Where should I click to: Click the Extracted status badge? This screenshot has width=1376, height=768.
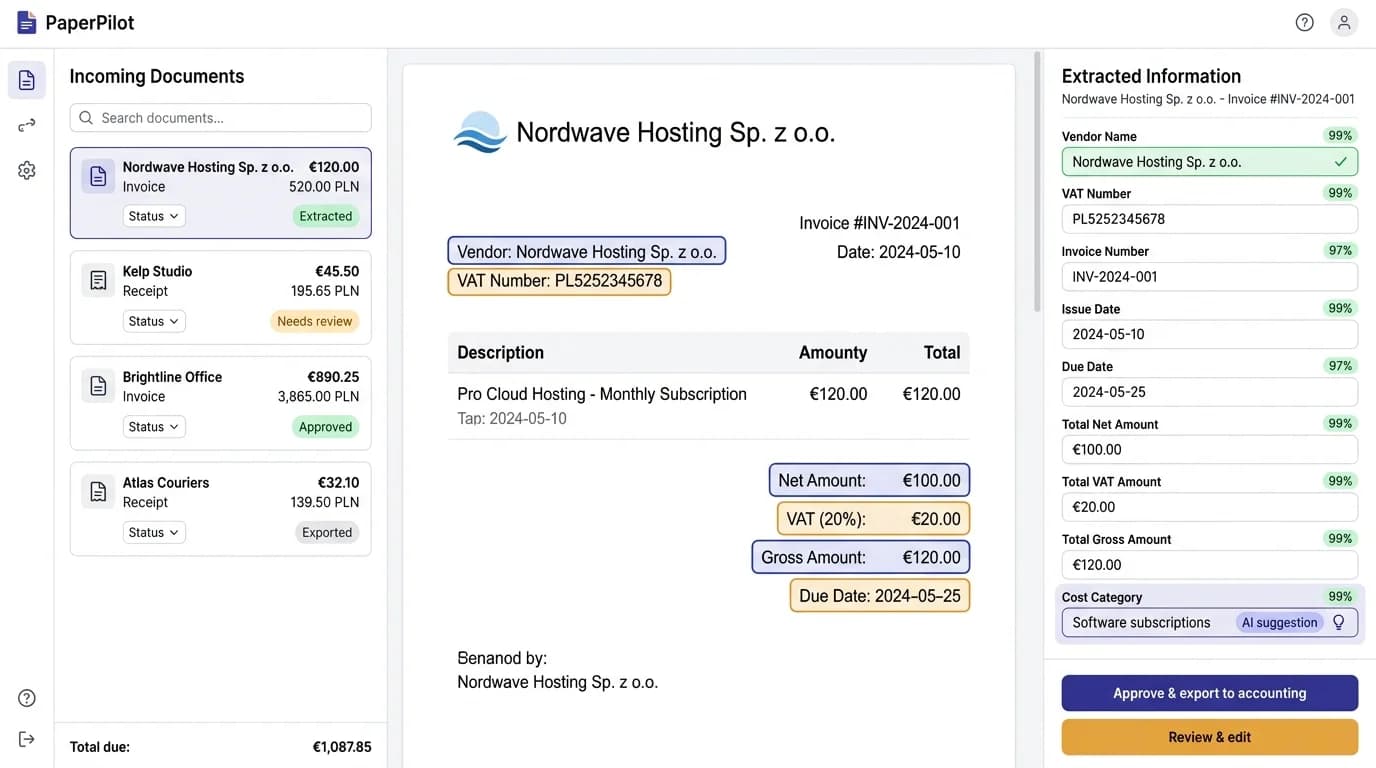pos(326,216)
